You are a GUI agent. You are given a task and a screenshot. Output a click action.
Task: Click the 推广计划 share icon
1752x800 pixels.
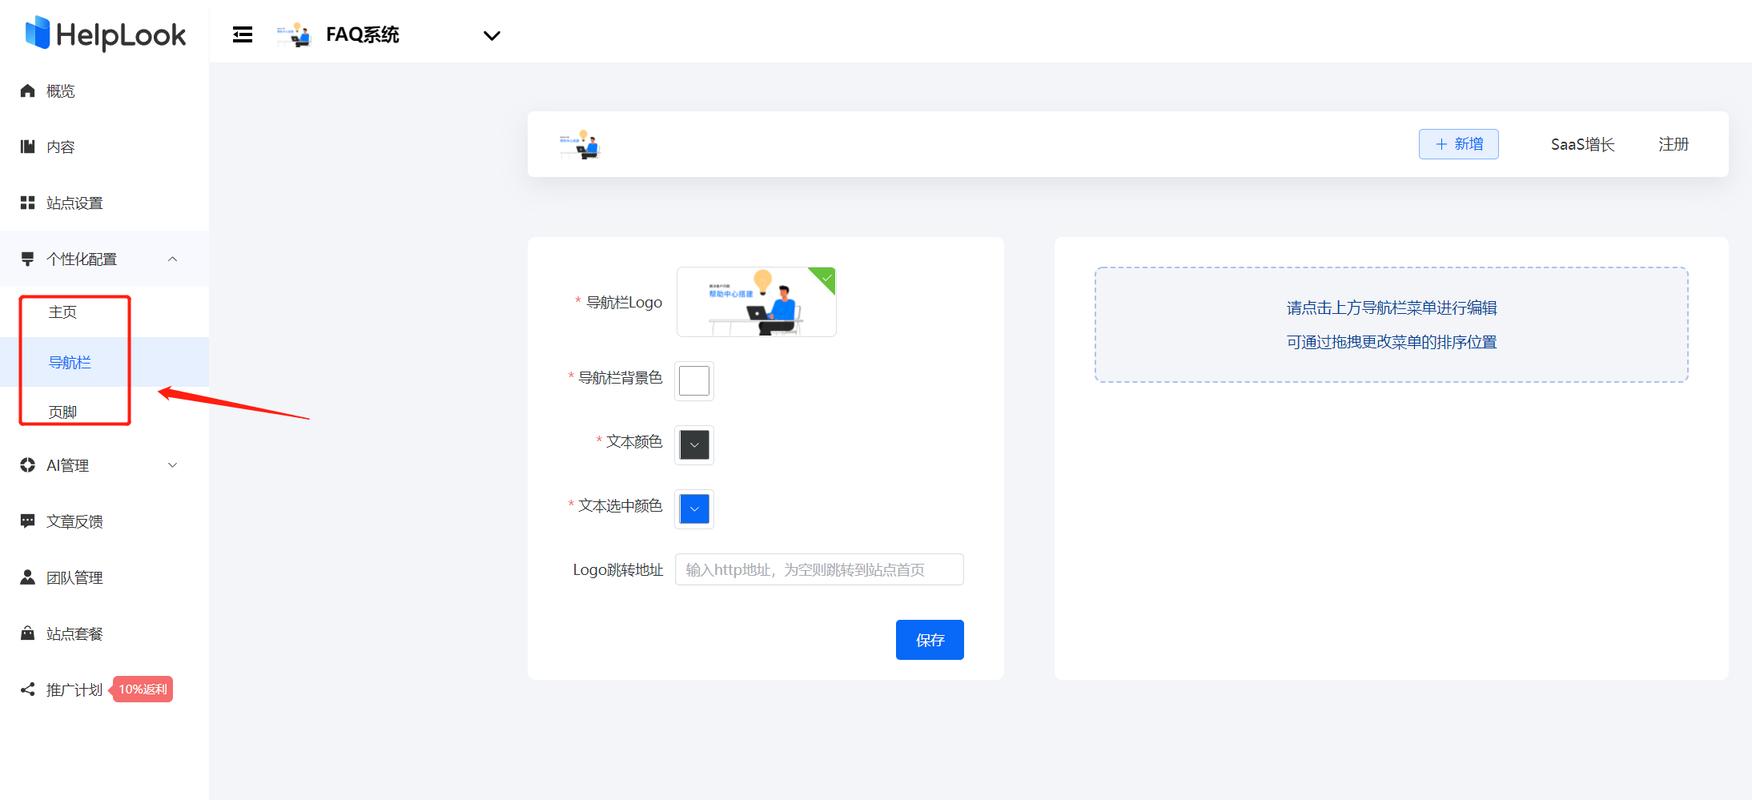click(28, 689)
